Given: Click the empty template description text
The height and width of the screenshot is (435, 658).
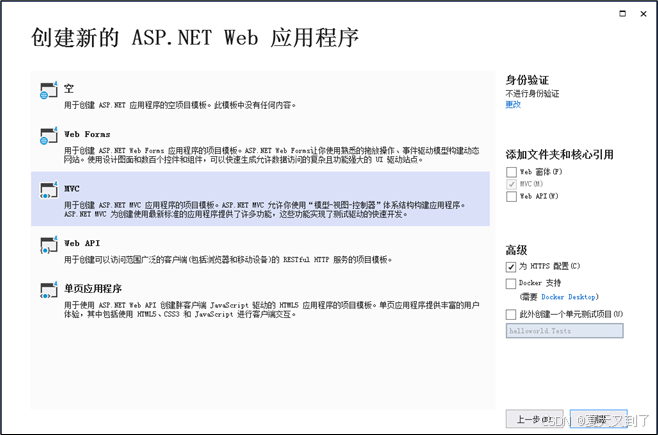Looking at the screenshot, I should coord(180,105).
